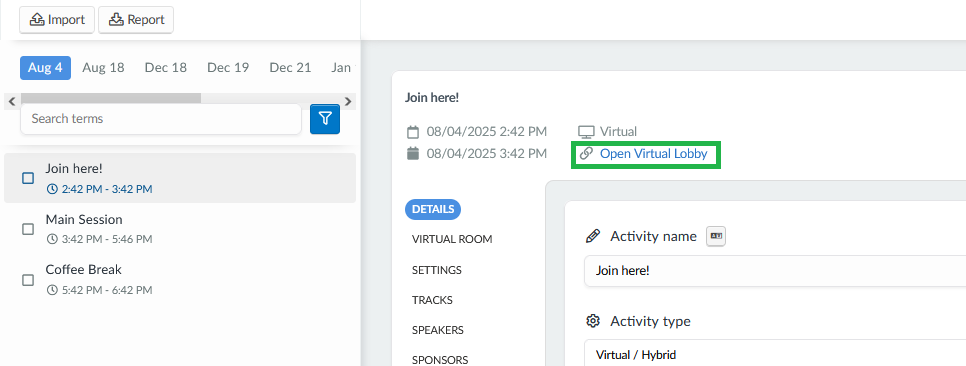Viewport: 966px width, 366px height.
Task: Tick the Coffee Break checkbox
Action: (x=28, y=280)
